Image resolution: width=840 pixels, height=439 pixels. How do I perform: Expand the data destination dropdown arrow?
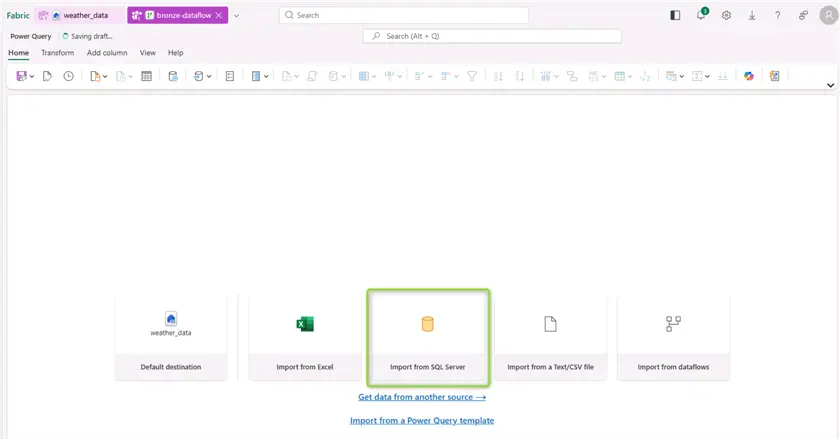[209, 77]
